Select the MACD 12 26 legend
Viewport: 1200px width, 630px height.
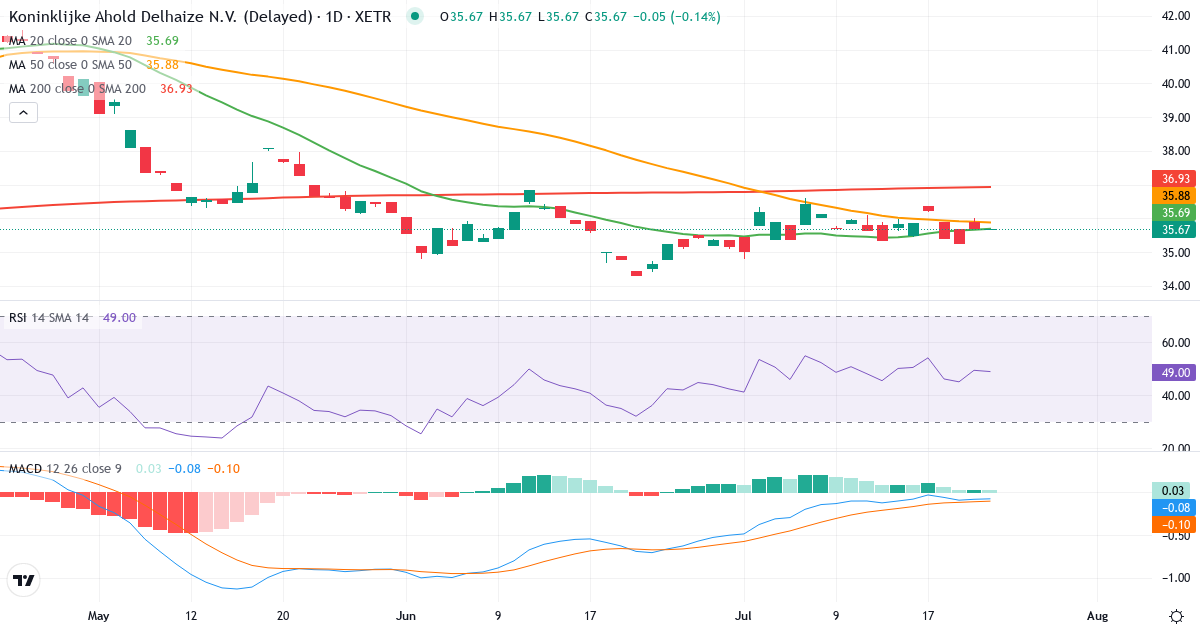click(x=67, y=469)
